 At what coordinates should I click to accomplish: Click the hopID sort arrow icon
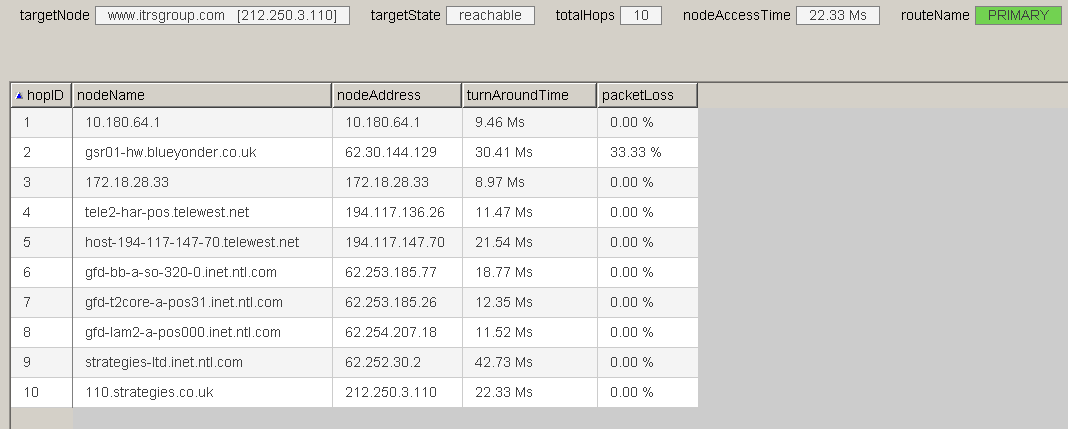pos(19,96)
